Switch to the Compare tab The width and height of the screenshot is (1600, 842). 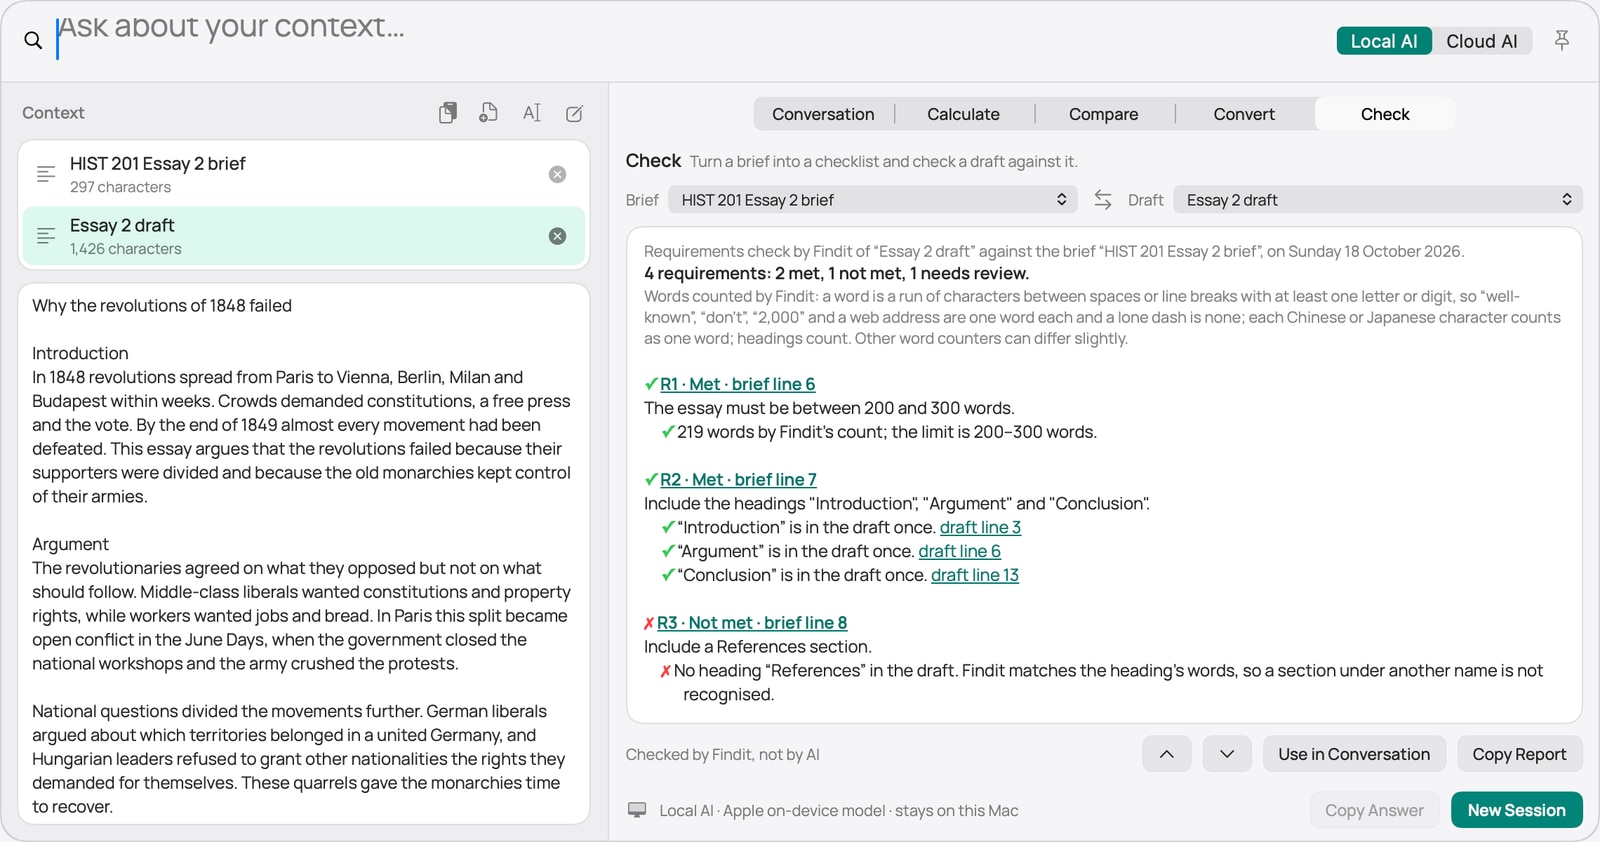(1103, 114)
